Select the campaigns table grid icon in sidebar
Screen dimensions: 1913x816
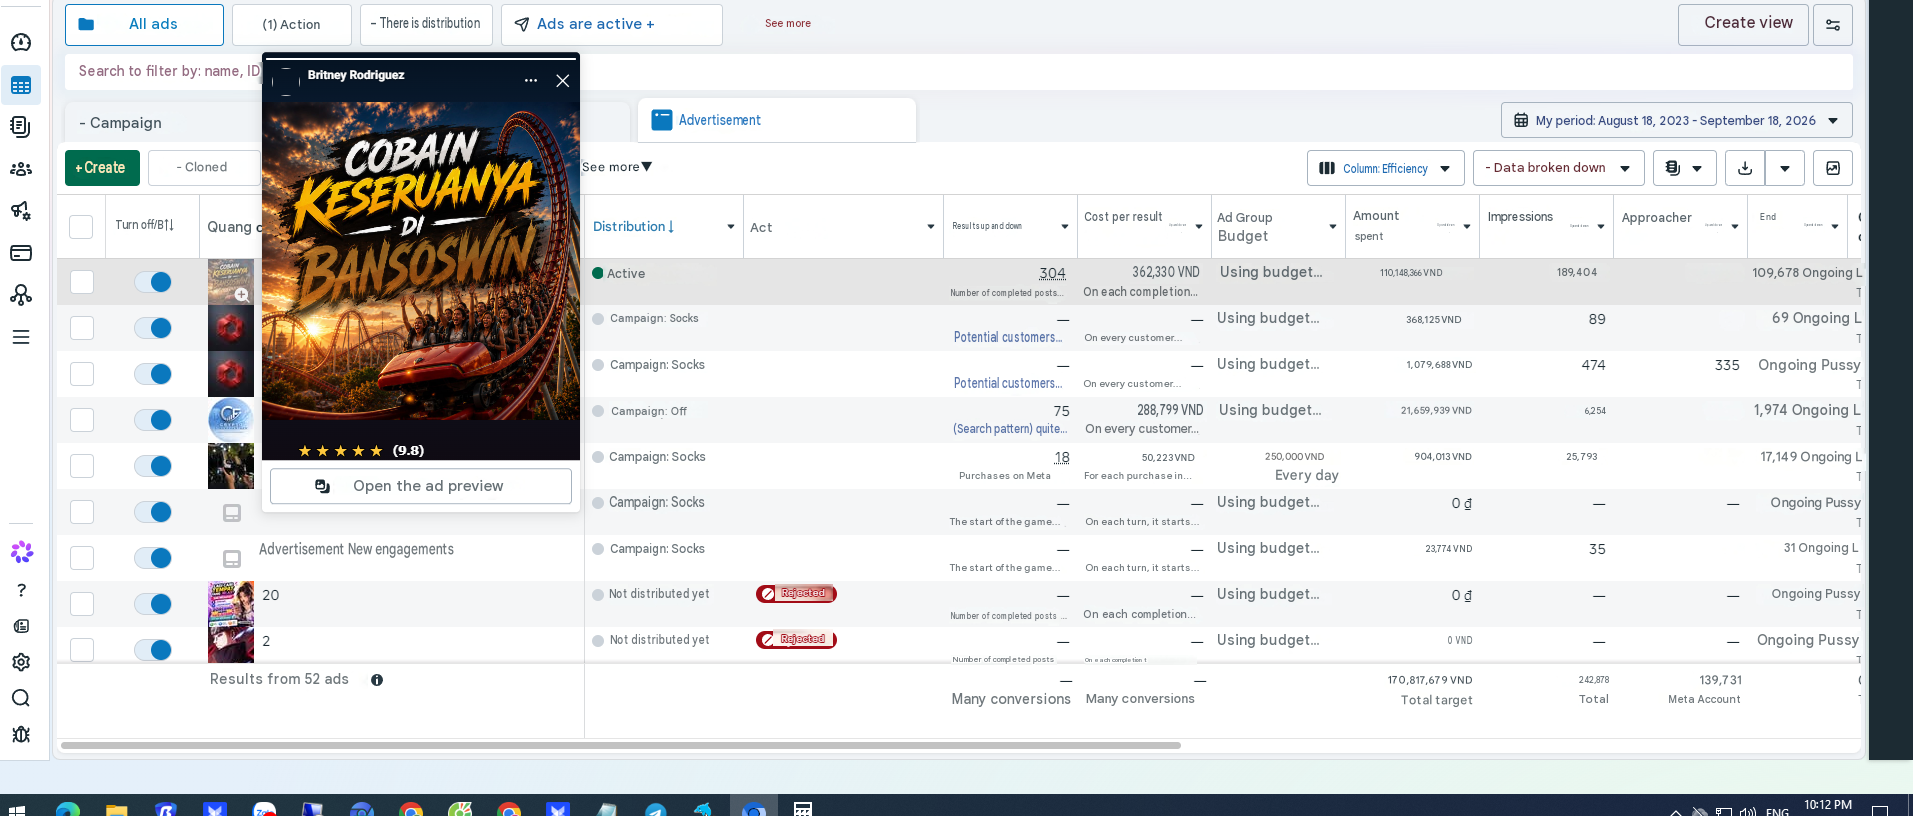pyautogui.click(x=21, y=86)
